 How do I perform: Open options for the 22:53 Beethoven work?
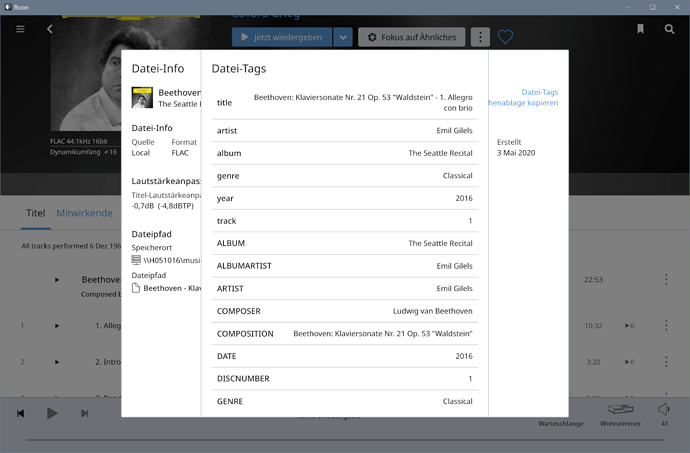point(666,280)
